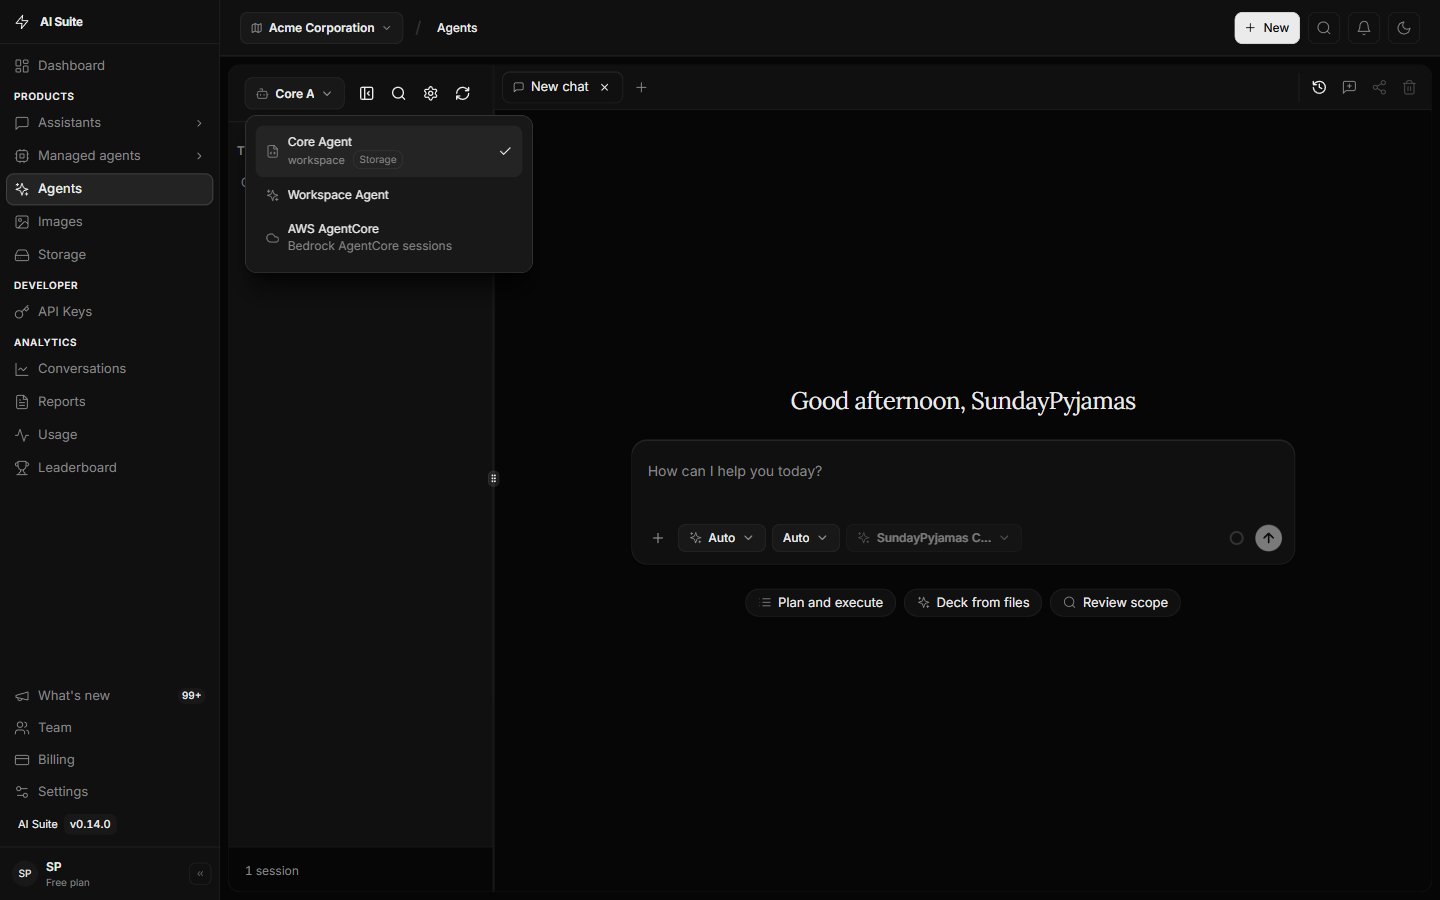Add a new chat tab with plus
The height and width of the screenshot is (900, 1440).
tap(642, 87)
